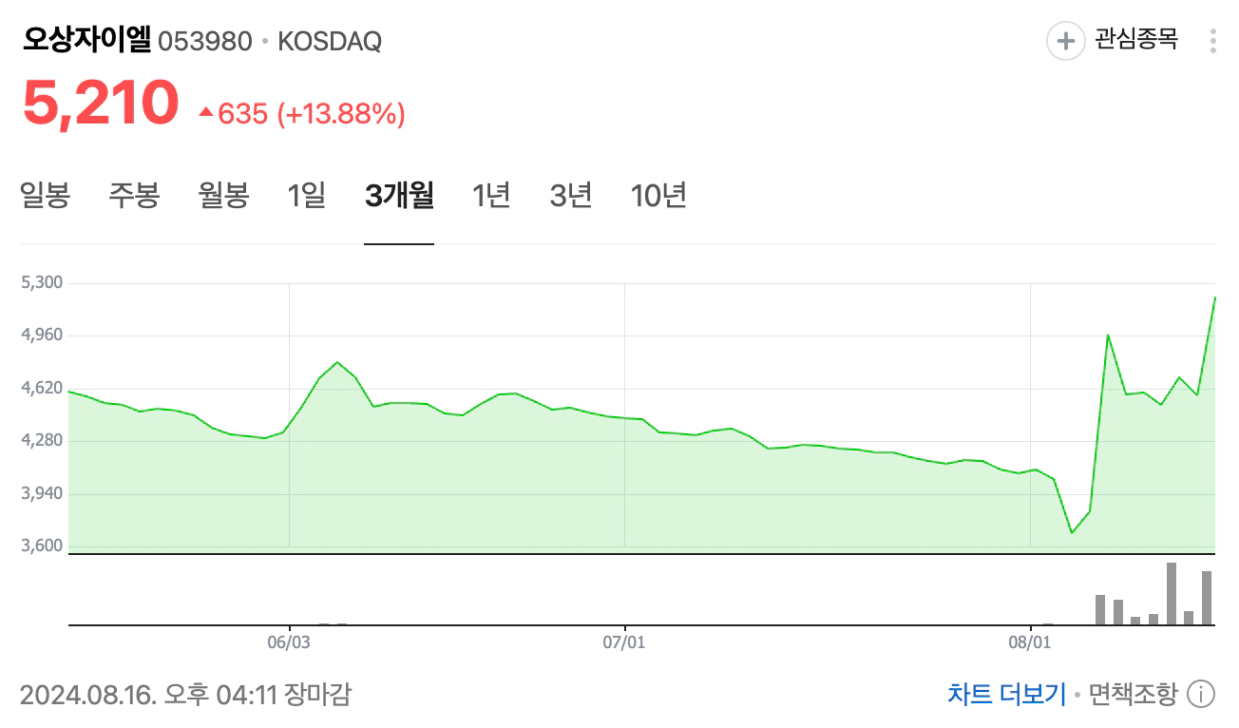Choose the 10년 chart period

(x=659, y=195)
